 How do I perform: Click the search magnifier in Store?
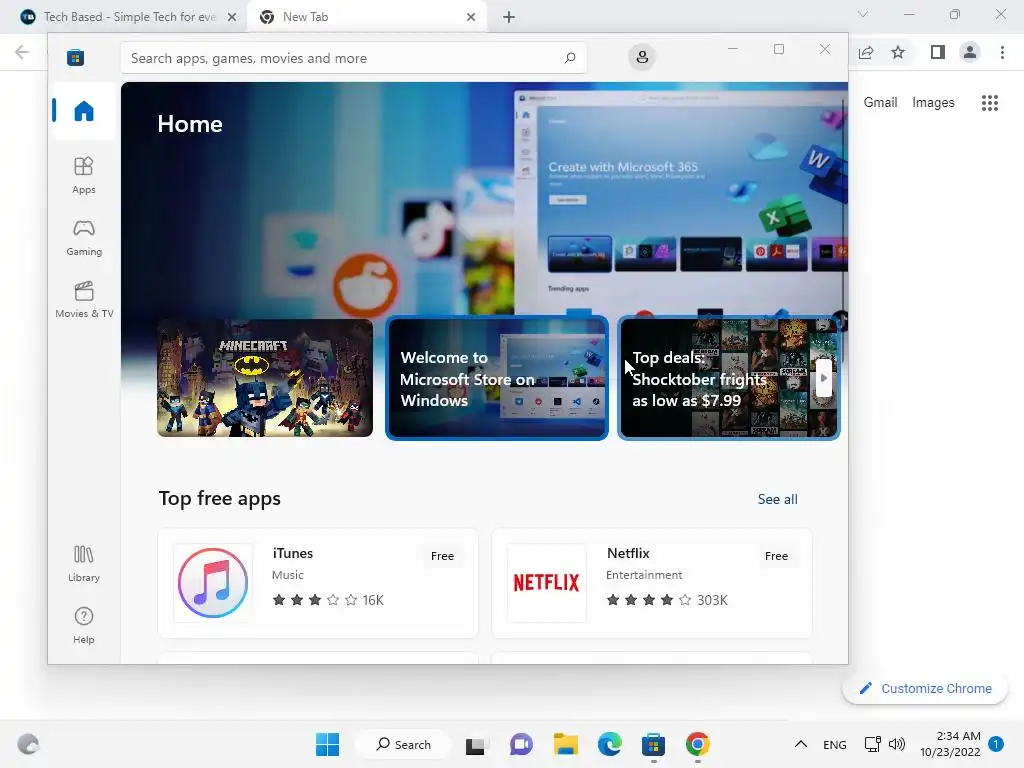(569, 58)
